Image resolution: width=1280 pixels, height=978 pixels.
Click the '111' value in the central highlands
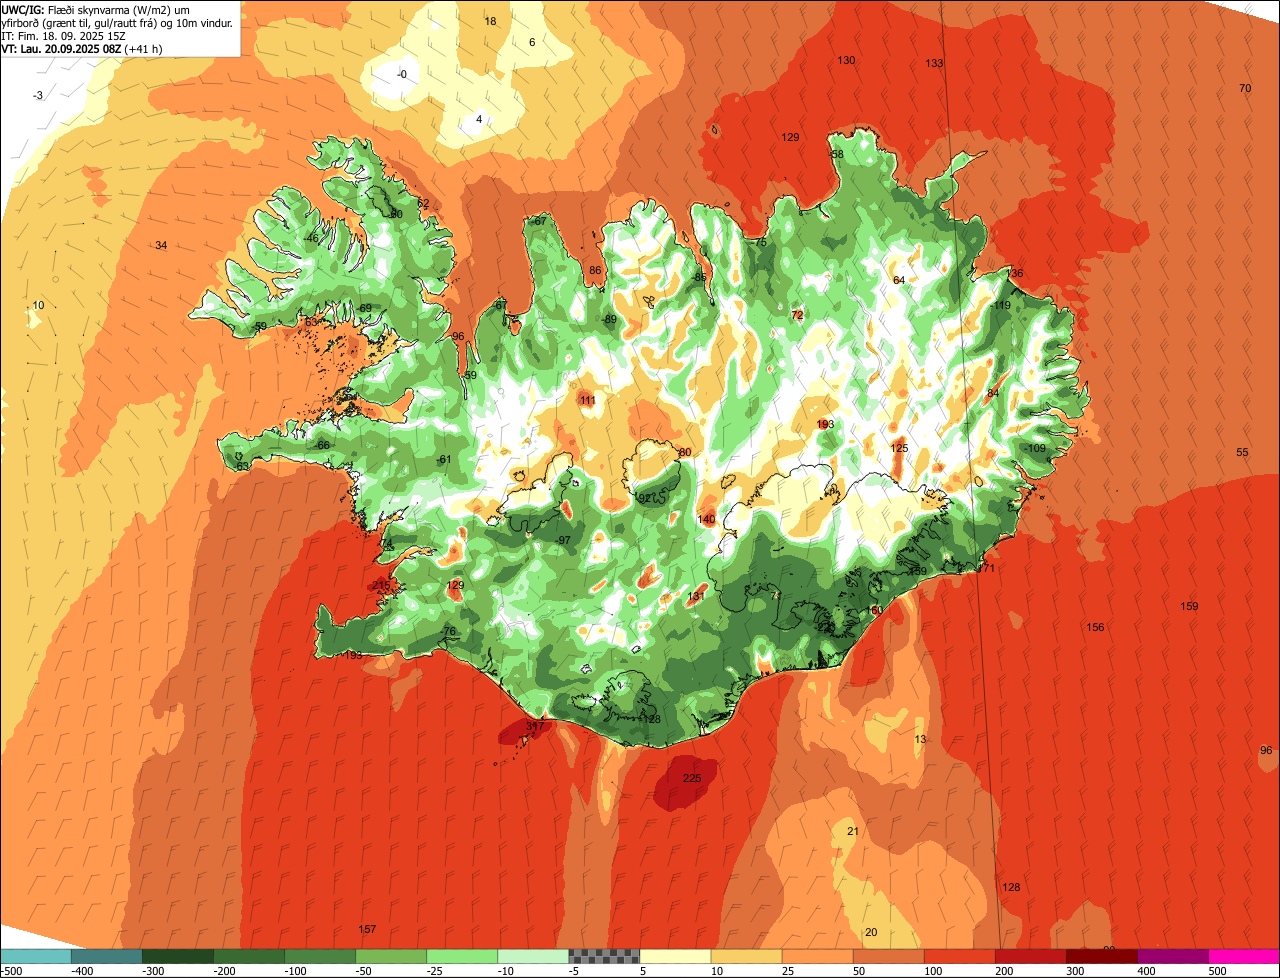(588, 400)
